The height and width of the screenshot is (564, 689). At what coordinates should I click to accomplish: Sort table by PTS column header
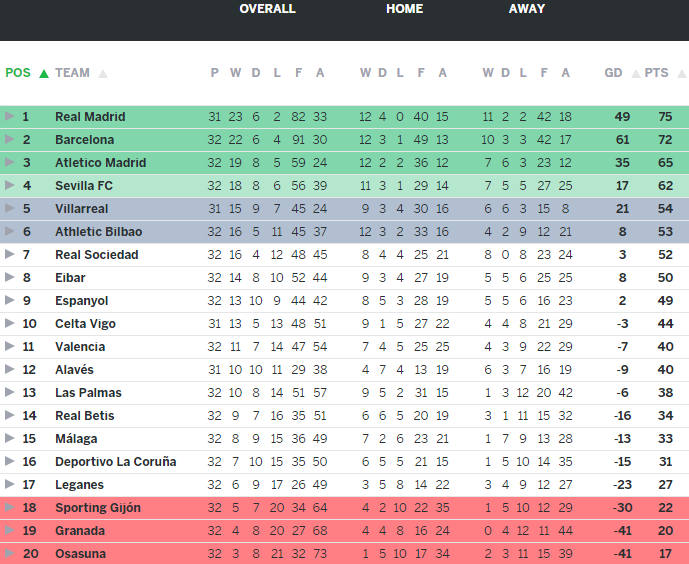656,73
